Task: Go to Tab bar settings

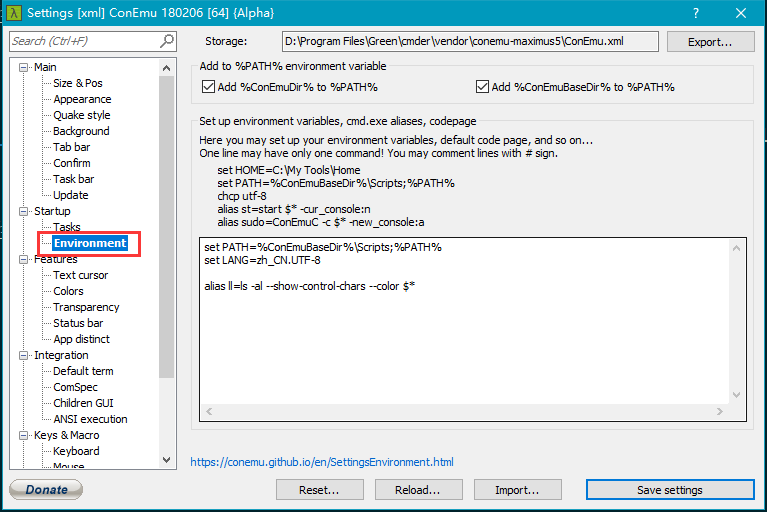Action: pyautogui.click(x=71, y=147)
